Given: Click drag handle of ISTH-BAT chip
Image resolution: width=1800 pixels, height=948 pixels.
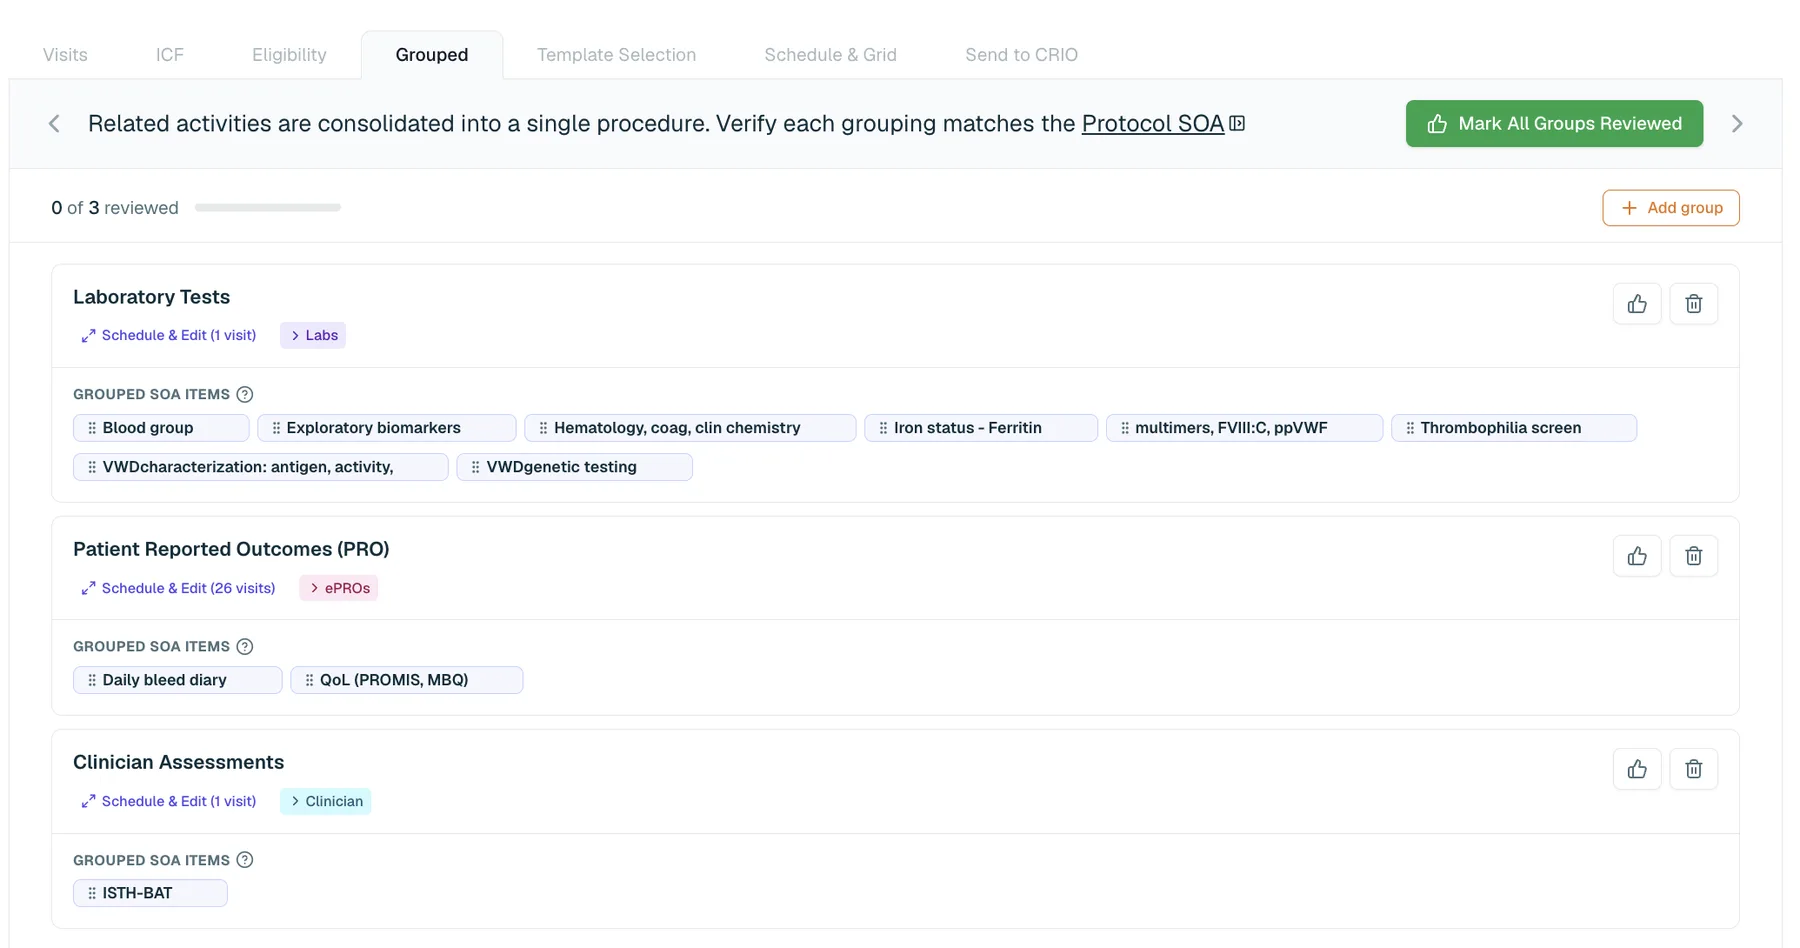Looking at the screenshot, I should [92, 893].
